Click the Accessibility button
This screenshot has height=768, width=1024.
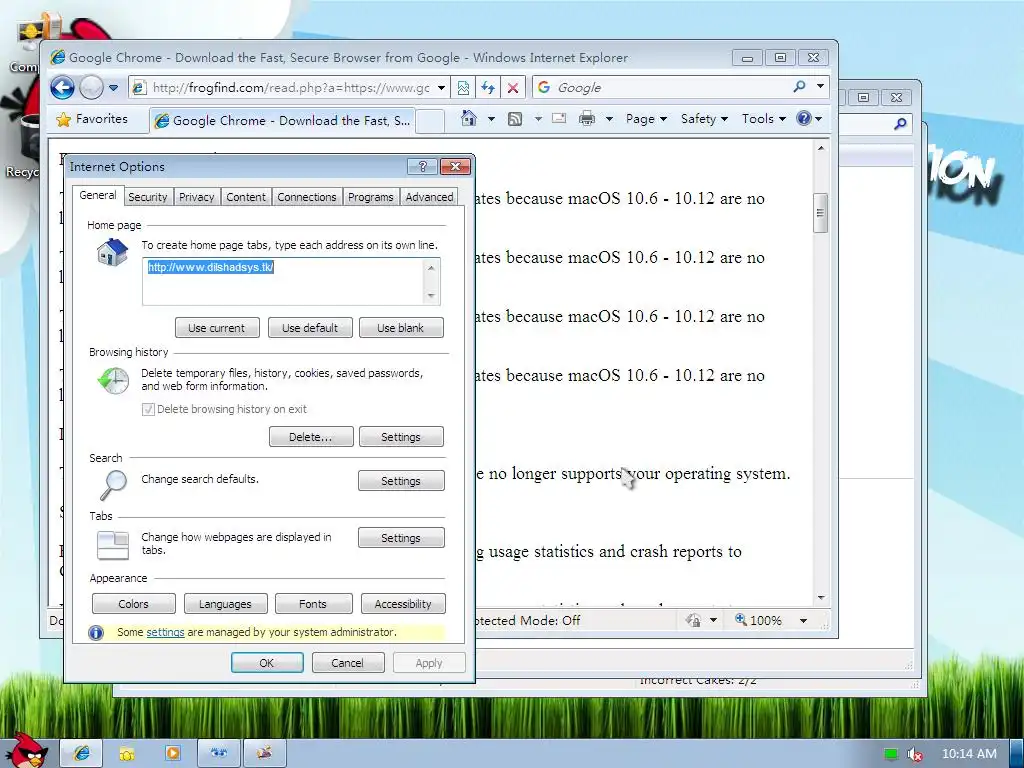(x=403, y=604)
